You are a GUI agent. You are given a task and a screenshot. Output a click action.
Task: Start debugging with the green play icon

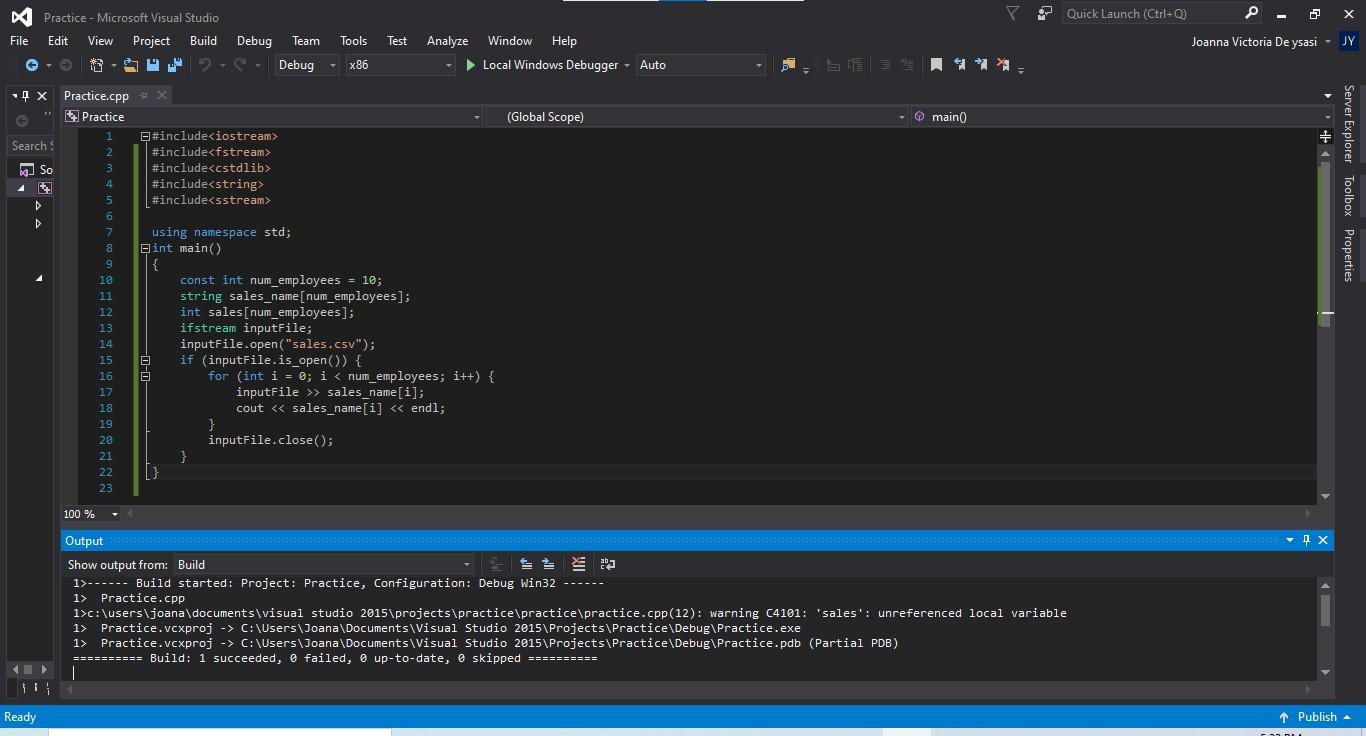click(471, 65)
